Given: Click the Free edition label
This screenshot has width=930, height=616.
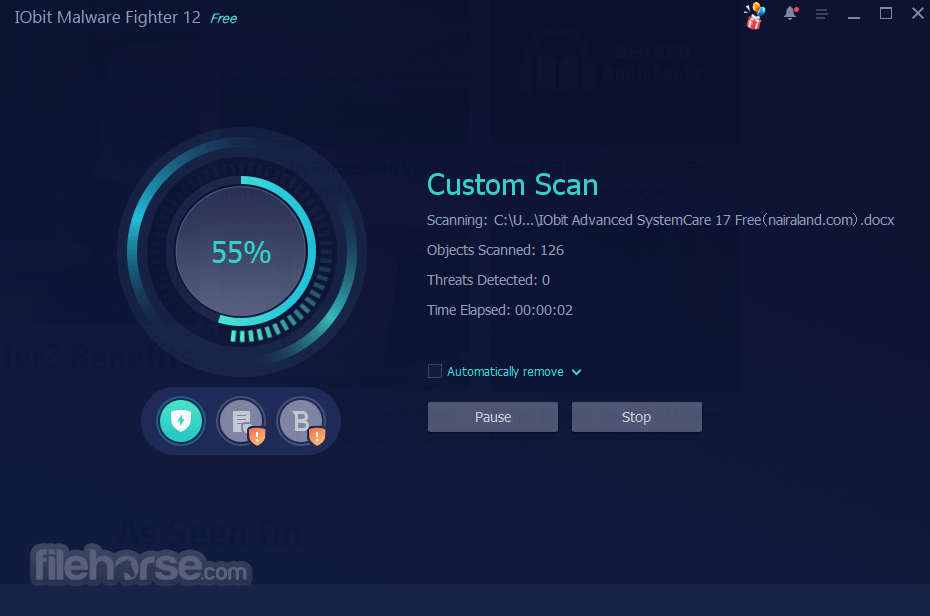Looking at the screenshot, I should click(x=224, y=18).
